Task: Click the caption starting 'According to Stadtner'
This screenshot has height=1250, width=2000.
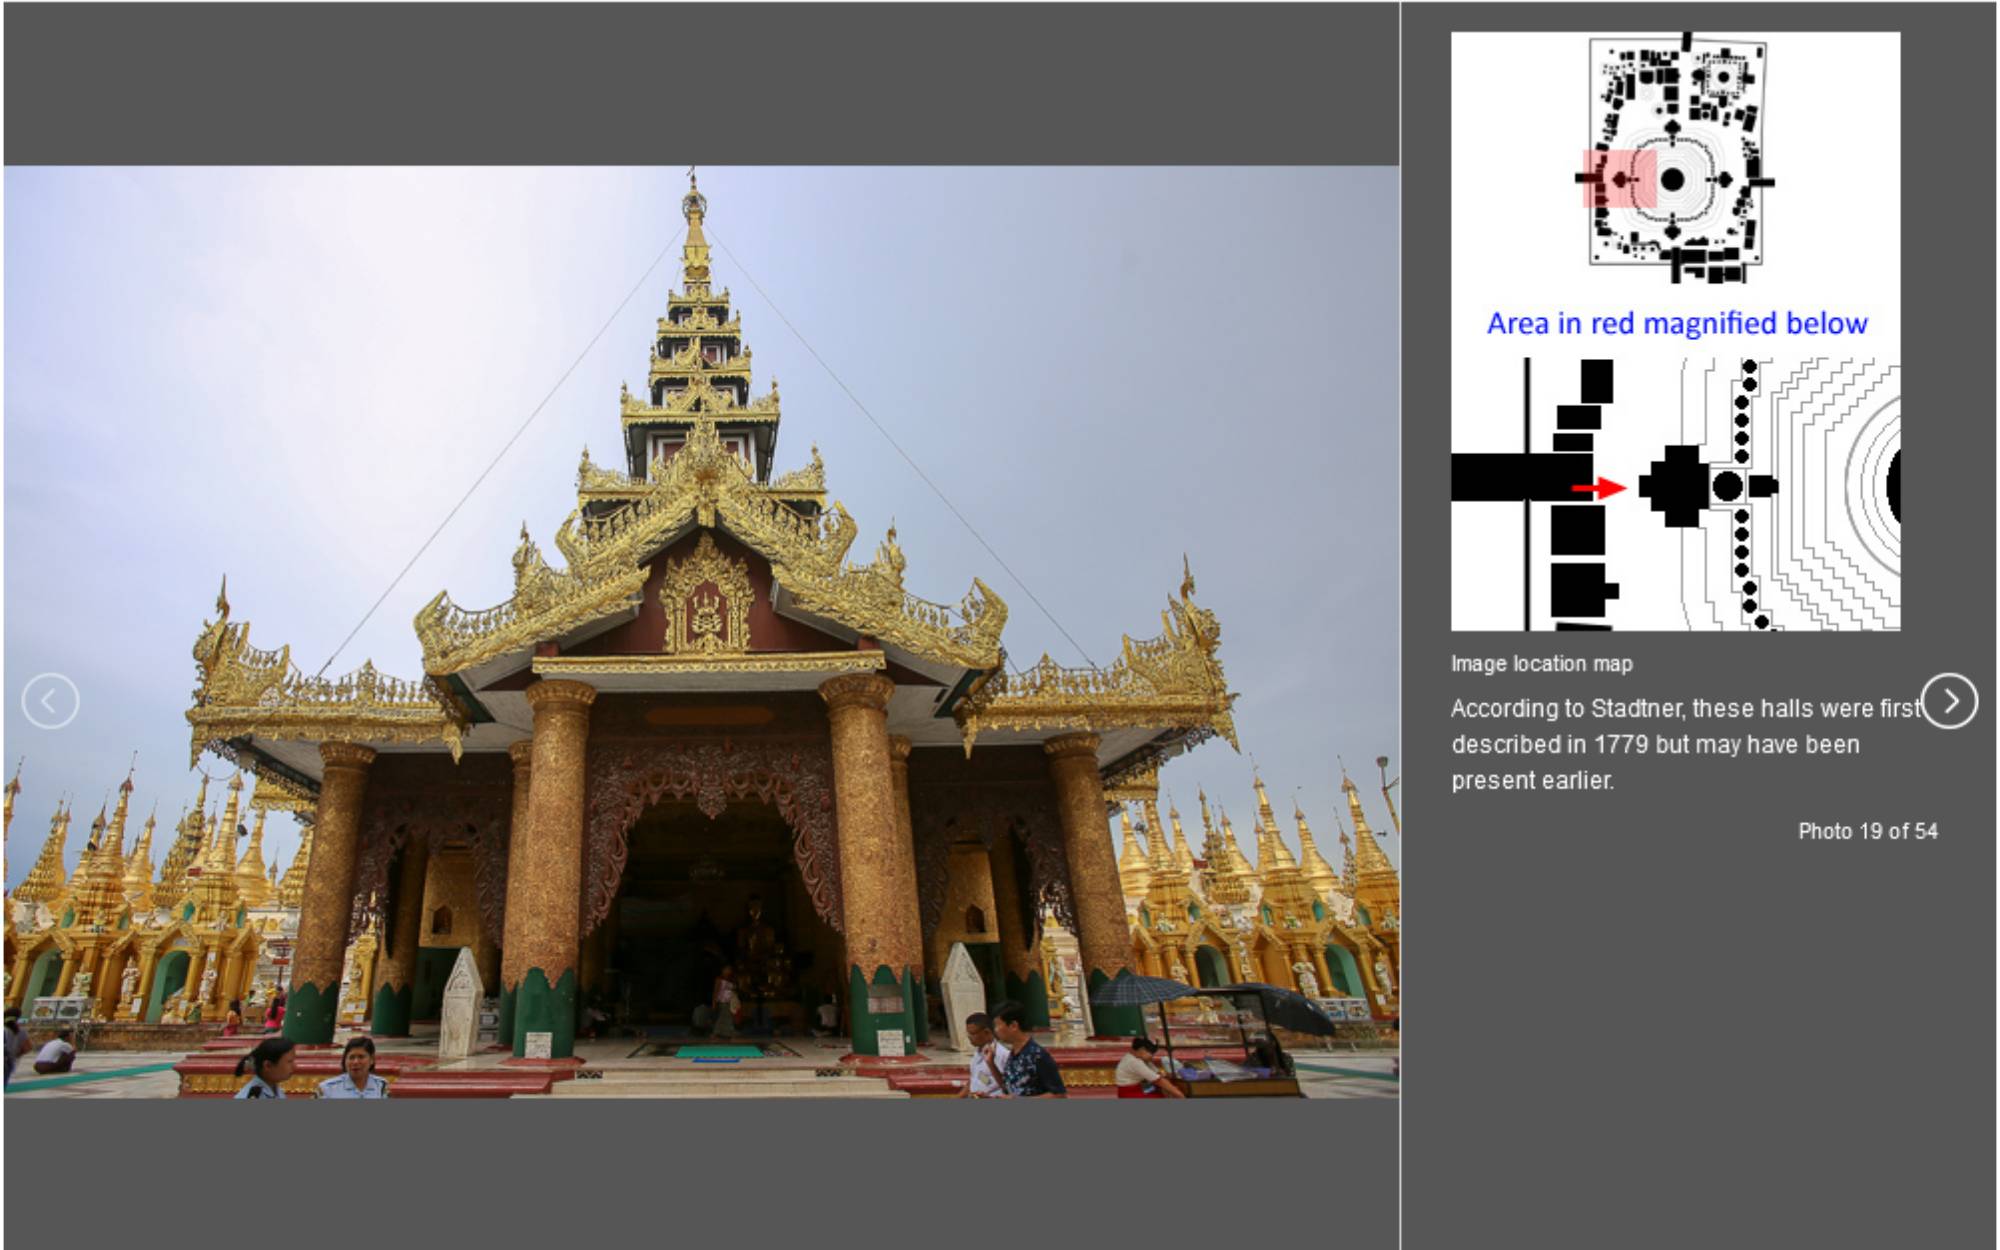Action: coord(1685,744)
